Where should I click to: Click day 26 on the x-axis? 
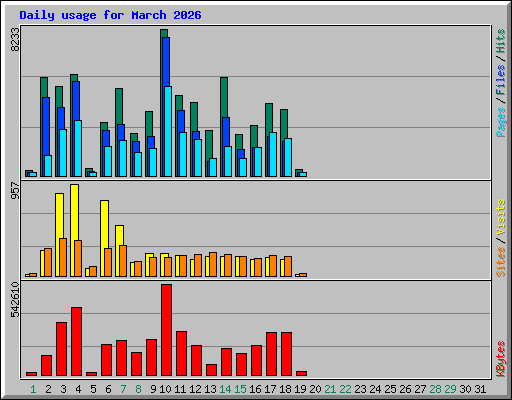point(405,389)
